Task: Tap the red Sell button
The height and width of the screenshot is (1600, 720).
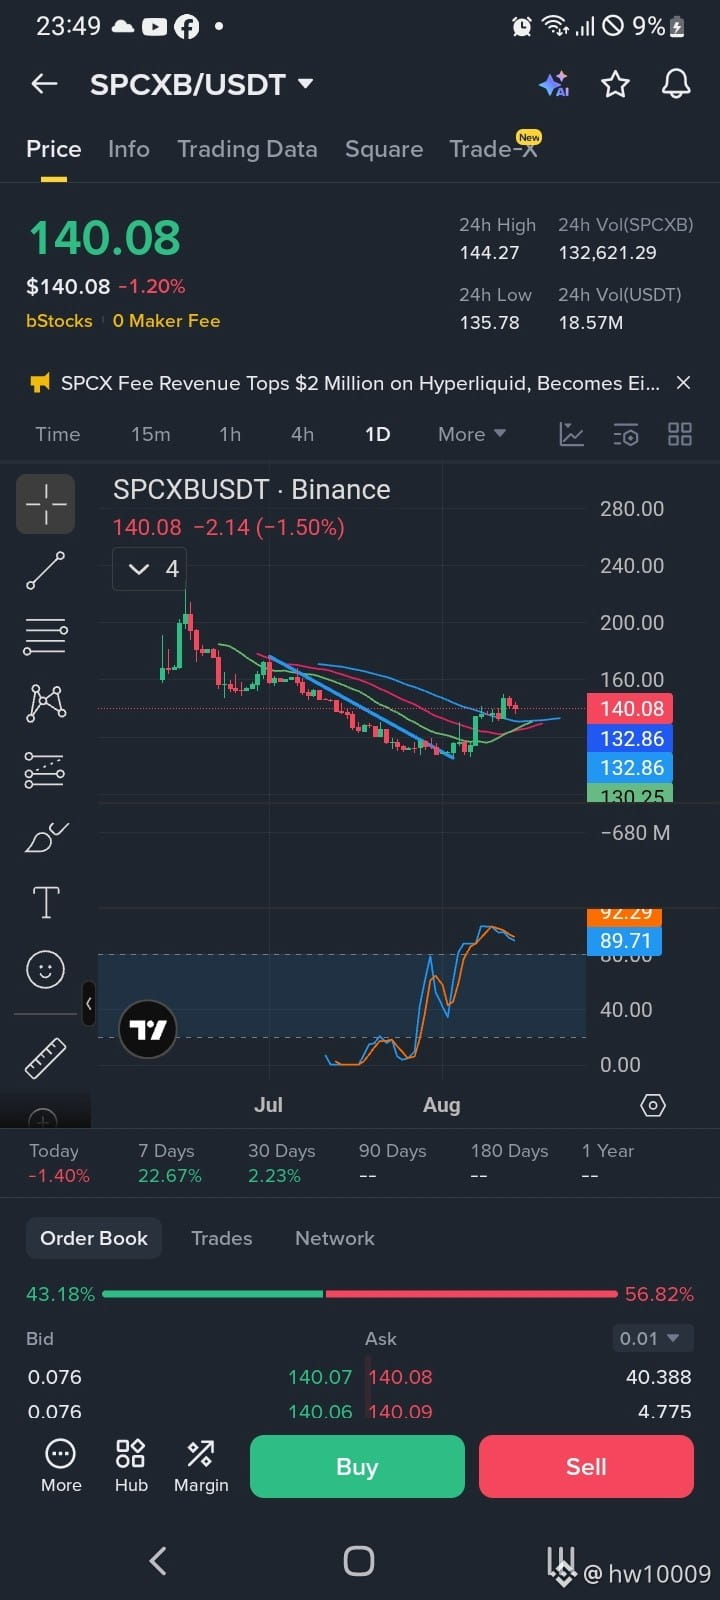Action: pos(586,1466)
